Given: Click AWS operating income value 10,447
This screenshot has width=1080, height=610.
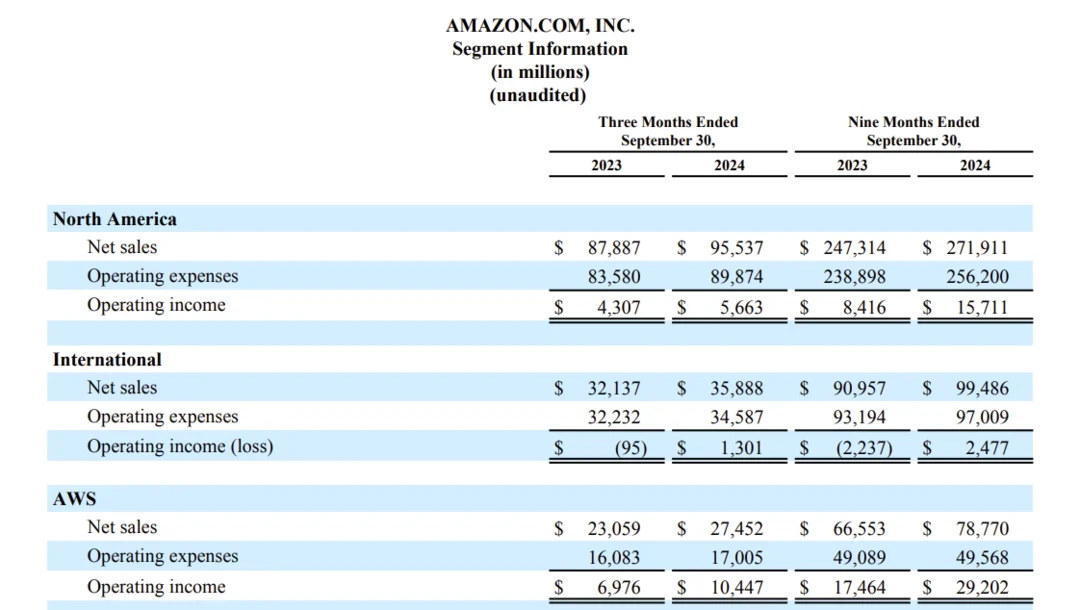Looking at the screenshot, I should (736, 588).
